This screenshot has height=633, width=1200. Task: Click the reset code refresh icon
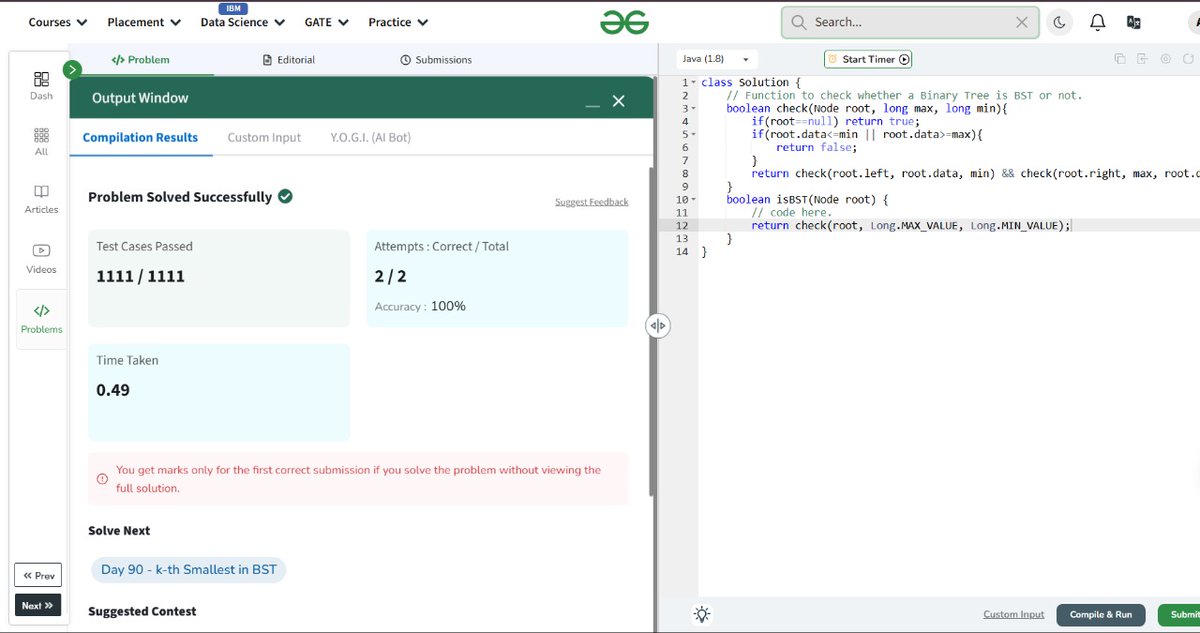pyautogui.click(x=1189, y=59)
